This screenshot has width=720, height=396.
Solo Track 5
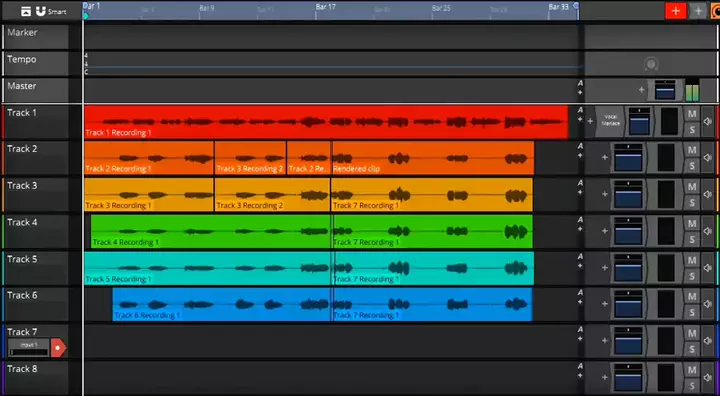tap(692, 276)
